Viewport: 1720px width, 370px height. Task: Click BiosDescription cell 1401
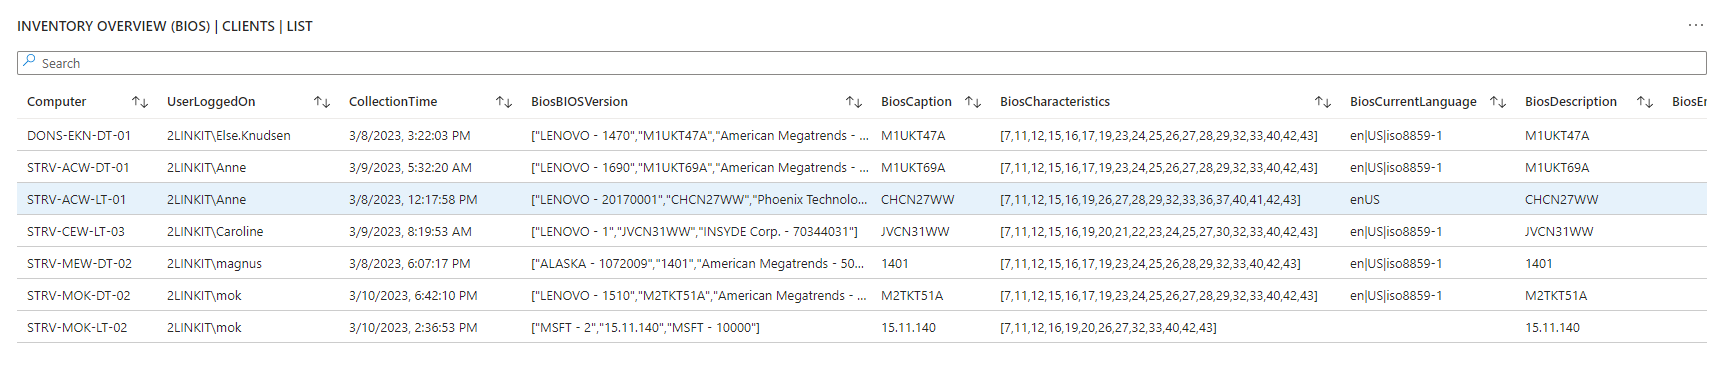pyautogui.click(x=1539, y=263)
